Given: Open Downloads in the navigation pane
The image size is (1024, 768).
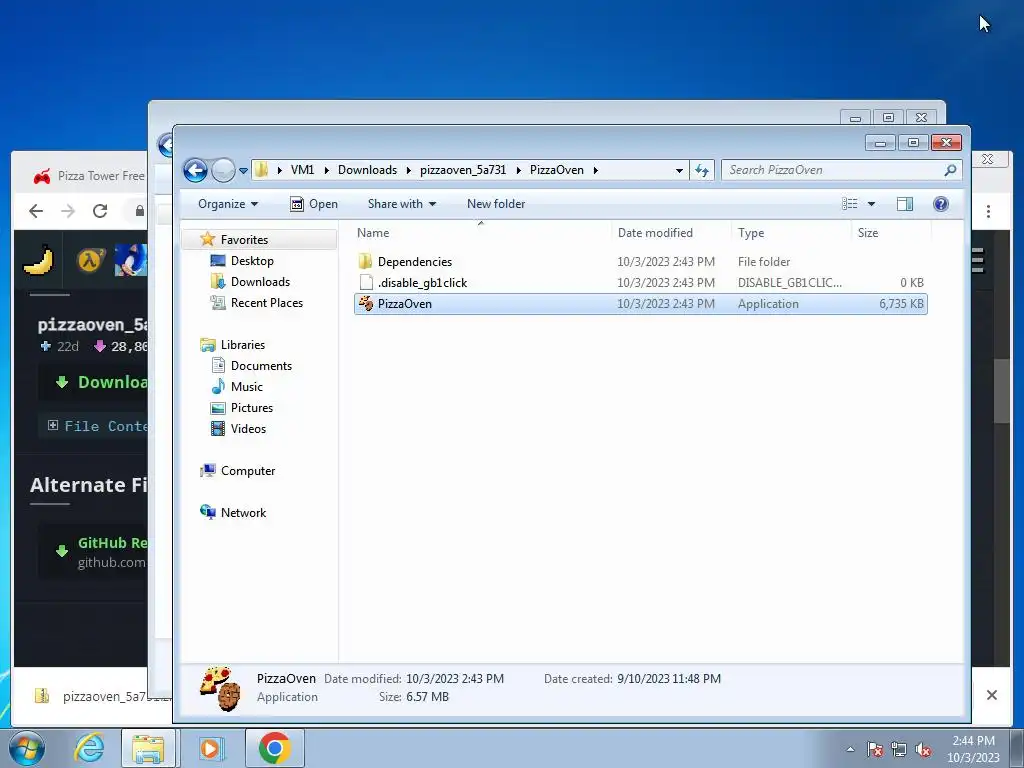Looking at the screenshot, I should tap(259, 281).
